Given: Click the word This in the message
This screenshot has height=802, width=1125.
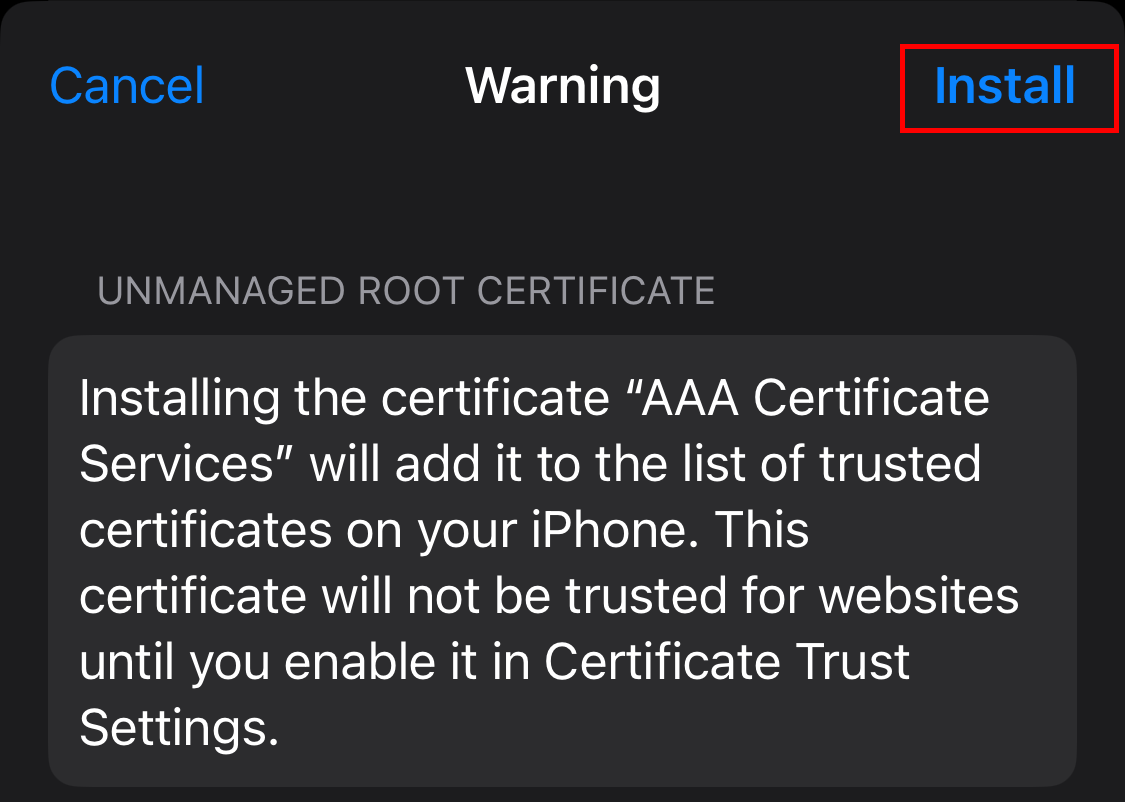Looking at the screenshot, I should pos(763,531).
